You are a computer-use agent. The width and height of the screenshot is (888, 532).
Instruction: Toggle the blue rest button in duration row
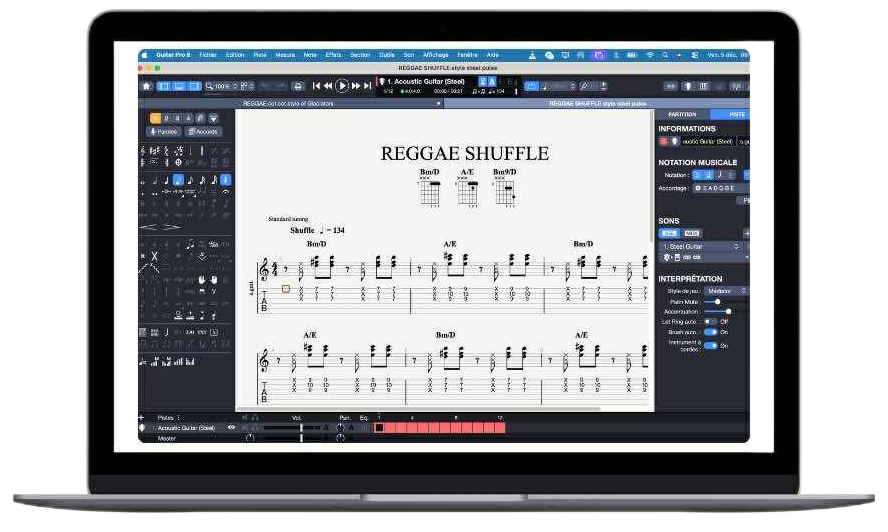click(x=225, y=180)
